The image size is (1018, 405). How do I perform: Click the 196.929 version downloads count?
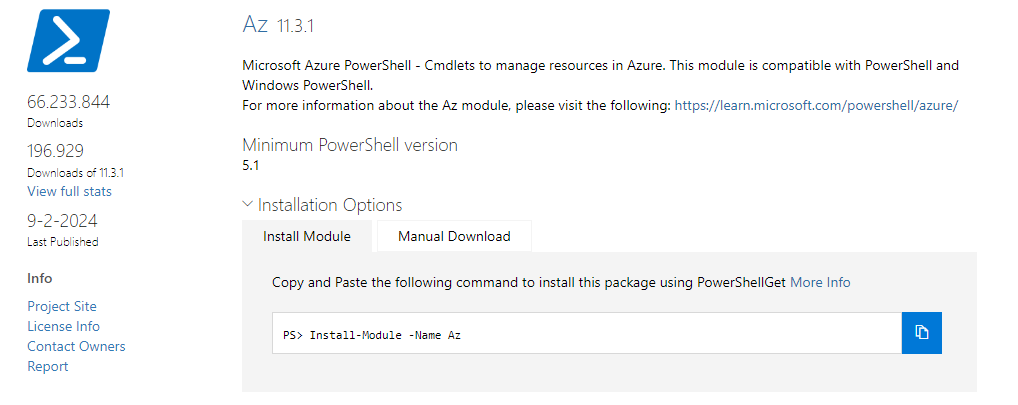[56, 151]
